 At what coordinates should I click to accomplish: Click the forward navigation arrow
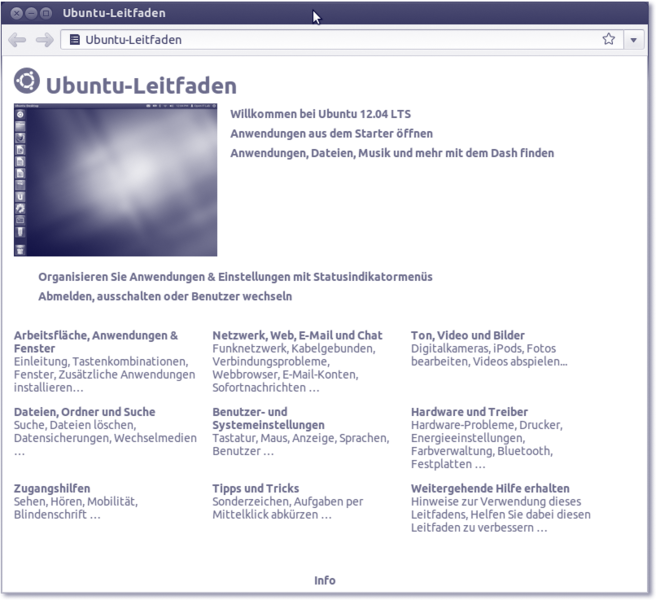(x=44, y=40)
